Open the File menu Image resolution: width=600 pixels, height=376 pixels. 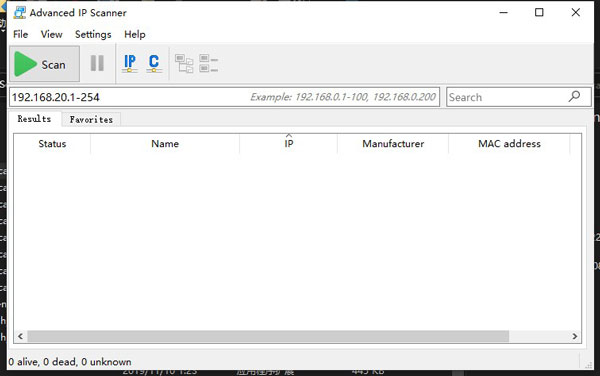pyautogui.click(x=20, y=34)
